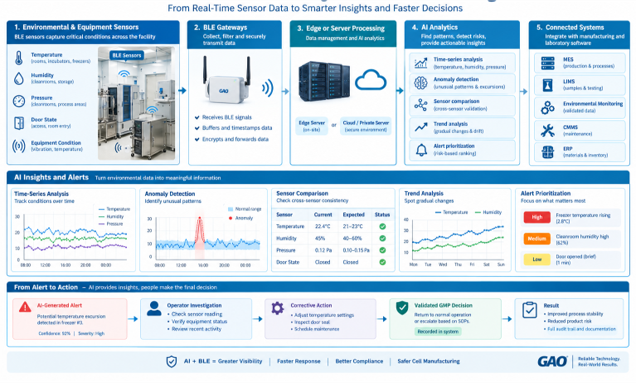Click 'Inspect door seal' in Corrective Action
This screenshot has width=636, height=383.
(312, 322)
